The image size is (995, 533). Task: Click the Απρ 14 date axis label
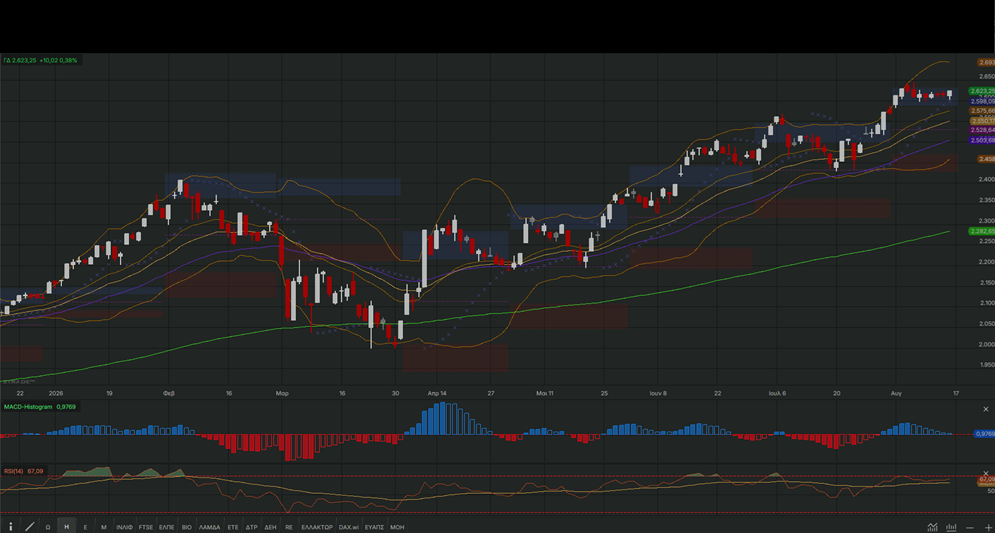pyautogui.click(x=437, y=393)
